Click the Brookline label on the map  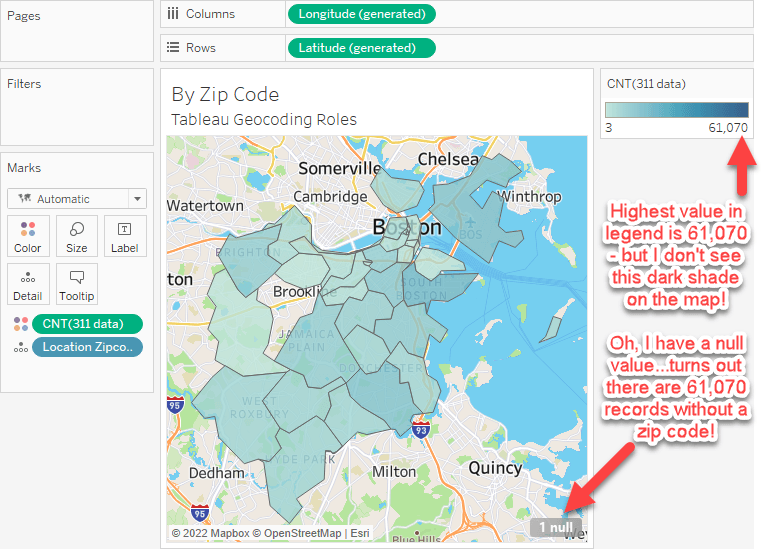point(305,292)
